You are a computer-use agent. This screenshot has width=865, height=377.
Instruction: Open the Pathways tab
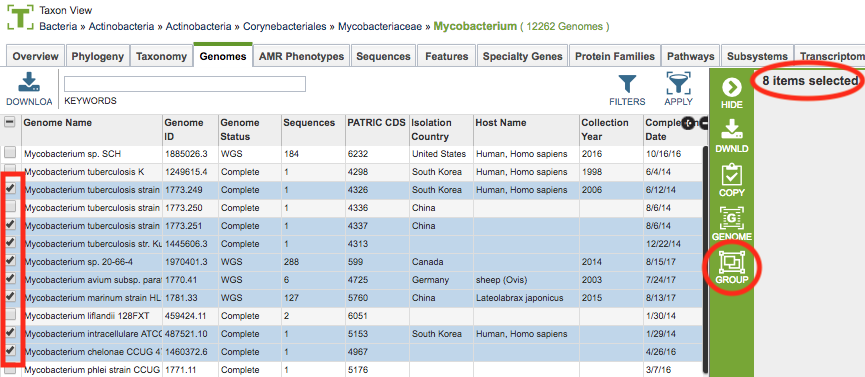click(x=691, y=56)
